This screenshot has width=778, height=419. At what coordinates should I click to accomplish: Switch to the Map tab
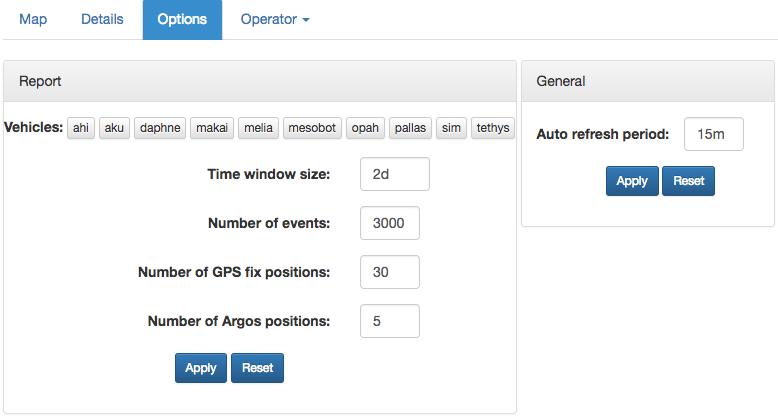(x=33, y=19)
